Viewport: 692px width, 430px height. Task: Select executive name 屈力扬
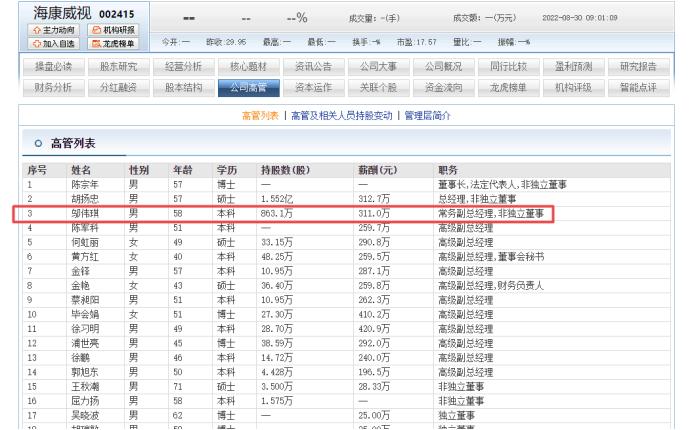85,401
